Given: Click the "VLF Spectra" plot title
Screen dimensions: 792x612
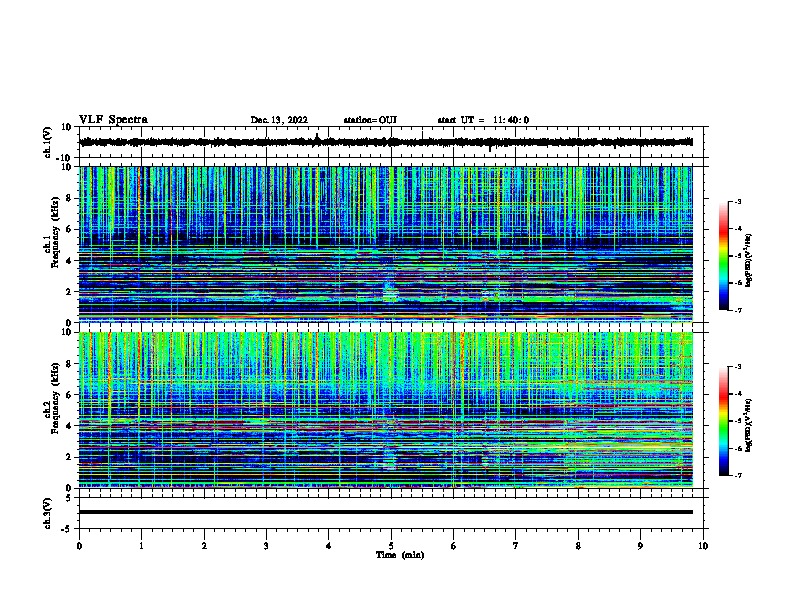Looking at the screenshot, I should 113,120.
